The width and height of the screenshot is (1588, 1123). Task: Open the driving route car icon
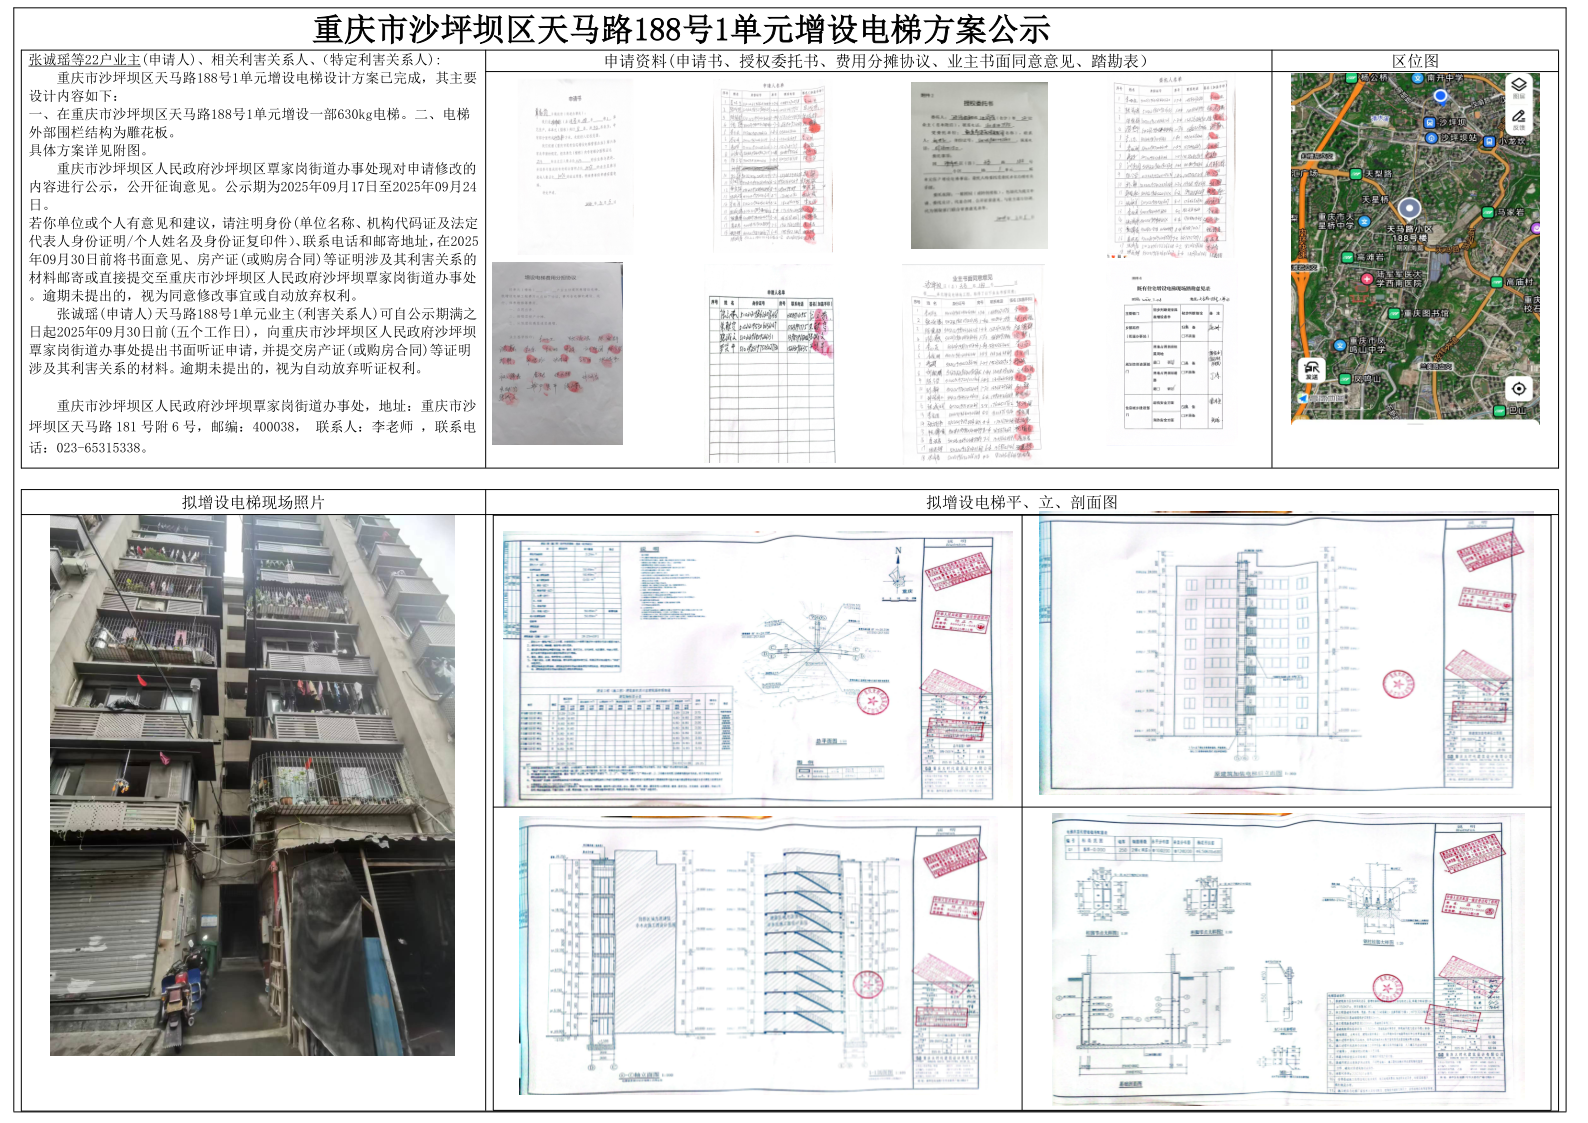tap(1312, 370)
